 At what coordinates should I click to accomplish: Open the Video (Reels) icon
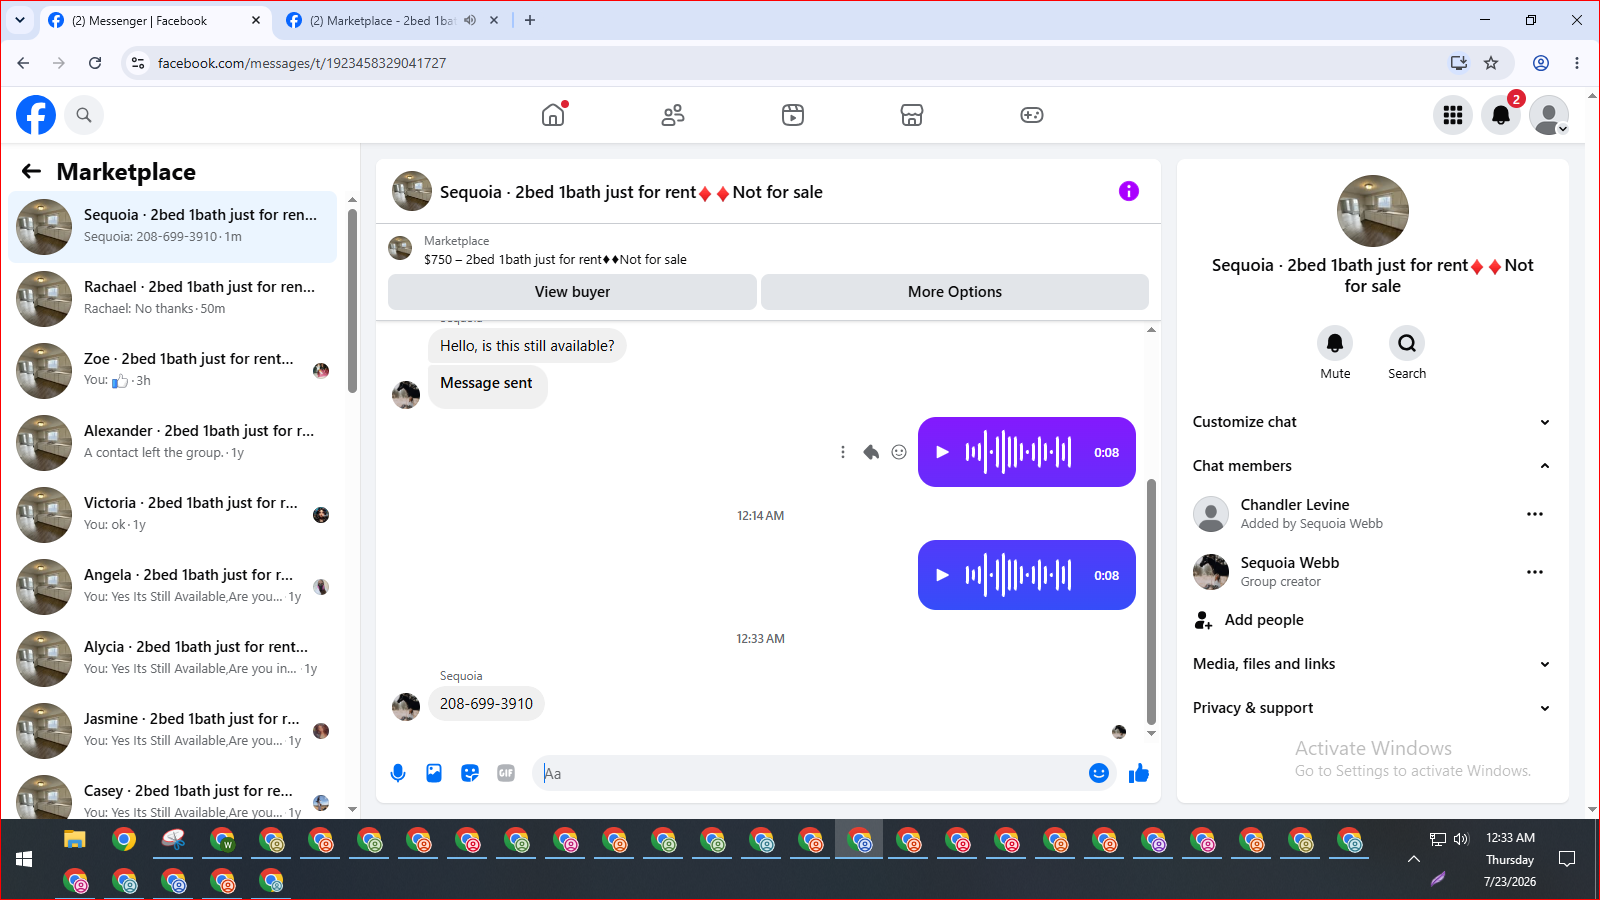pos(793,115)
